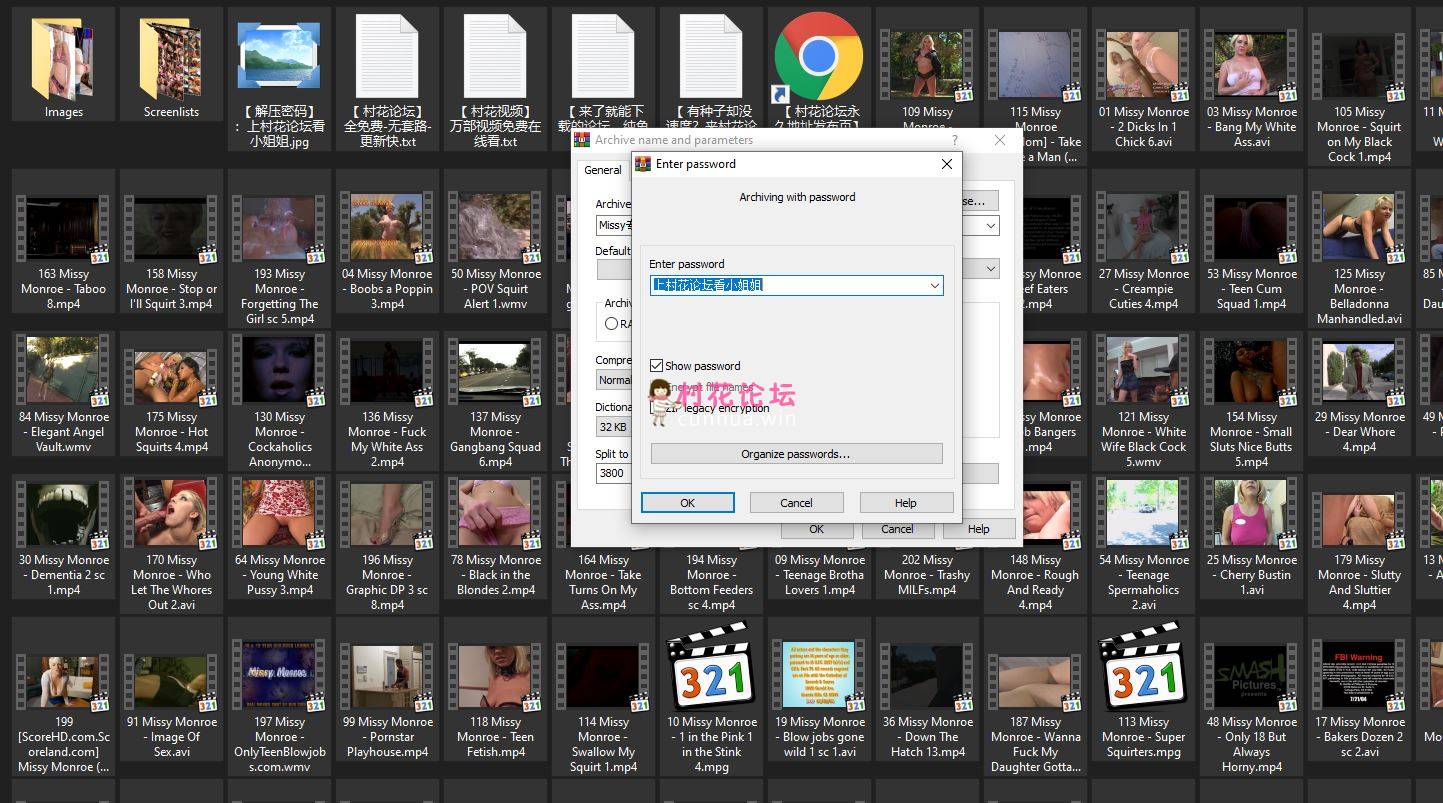This screenshot has height=803, width=1443.
Task: Open the Enter password dropdown arrow
Action: pyautogui.click(x=934, y=285)
